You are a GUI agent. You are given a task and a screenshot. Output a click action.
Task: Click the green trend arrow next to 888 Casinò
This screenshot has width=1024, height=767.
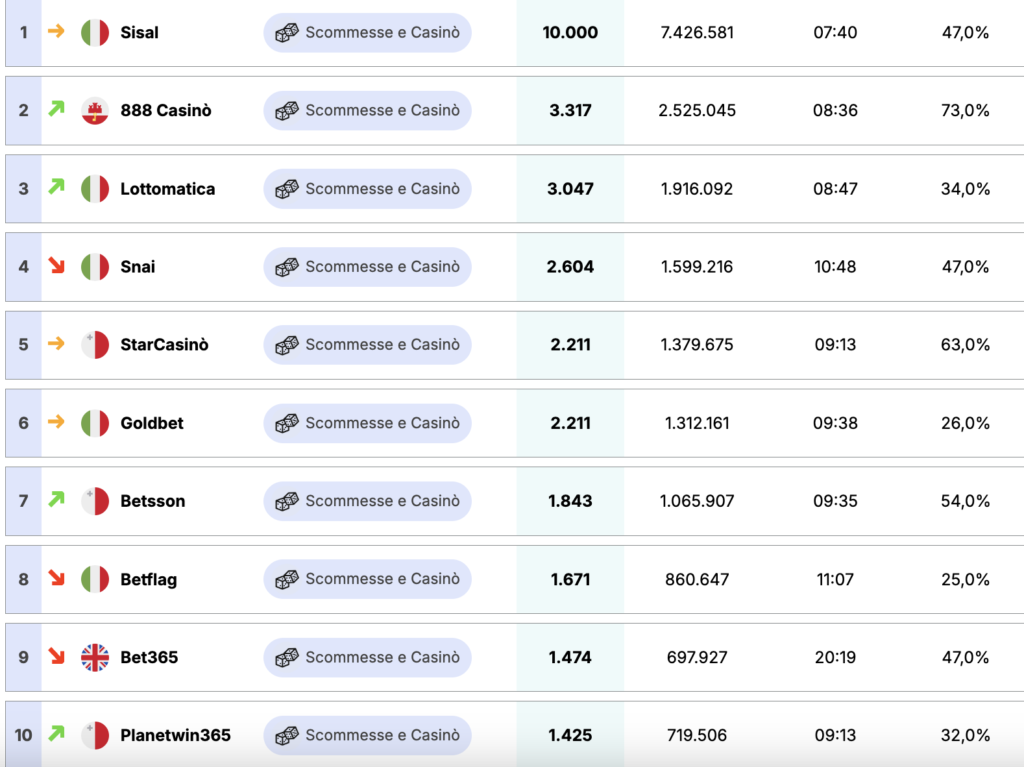point(55,110)
